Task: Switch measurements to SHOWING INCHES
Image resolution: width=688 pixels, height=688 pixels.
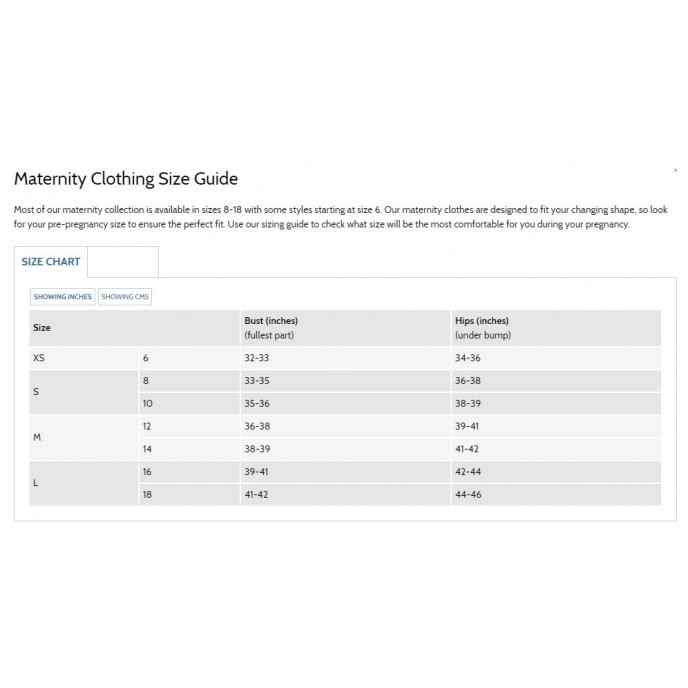Action: coord(63,297)
